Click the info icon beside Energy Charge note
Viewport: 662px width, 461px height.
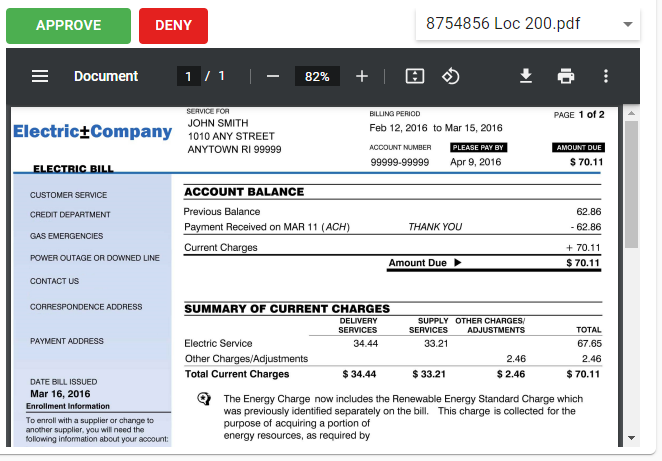click(204, 399)
